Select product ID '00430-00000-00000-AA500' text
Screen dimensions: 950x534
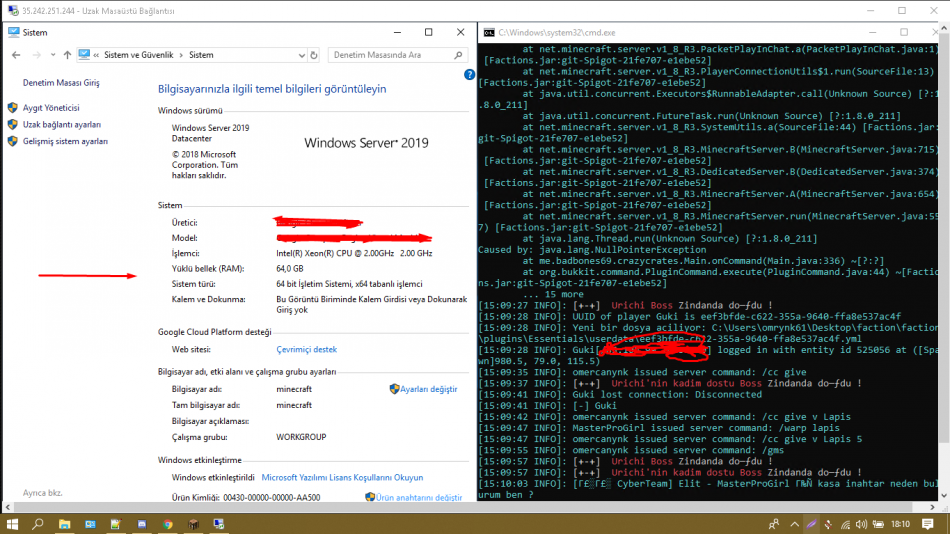click(x=271, y=498)
